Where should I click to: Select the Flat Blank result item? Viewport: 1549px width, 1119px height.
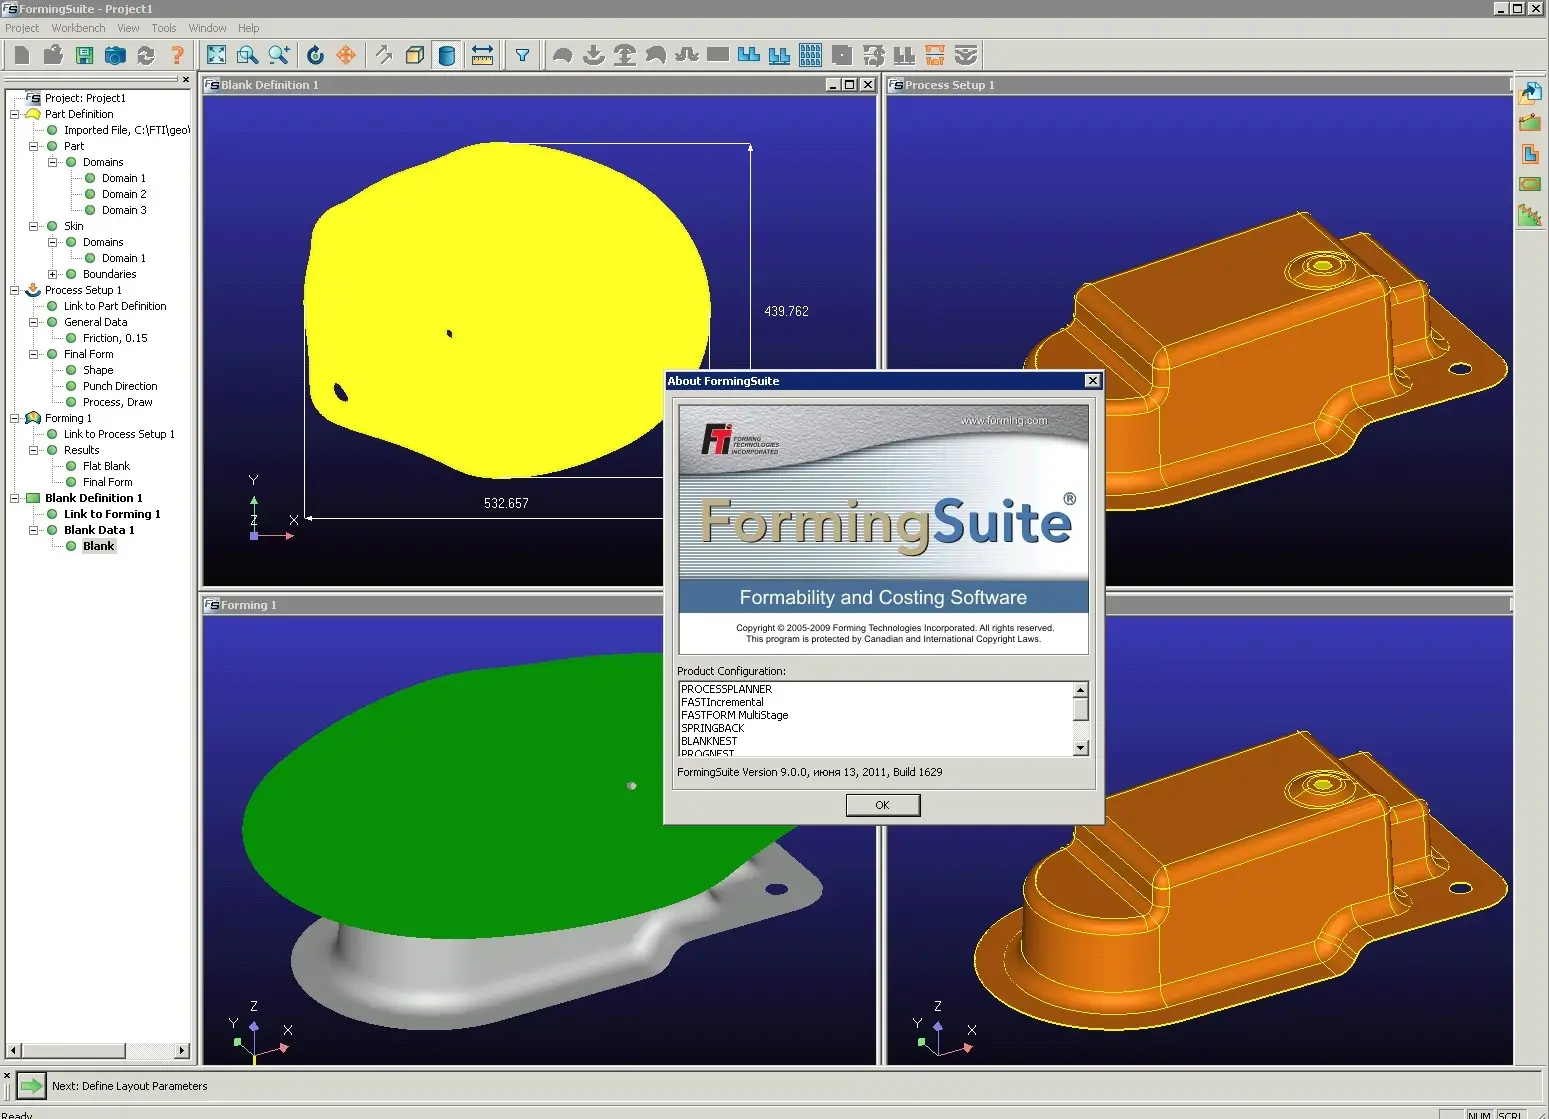[106, 466]
